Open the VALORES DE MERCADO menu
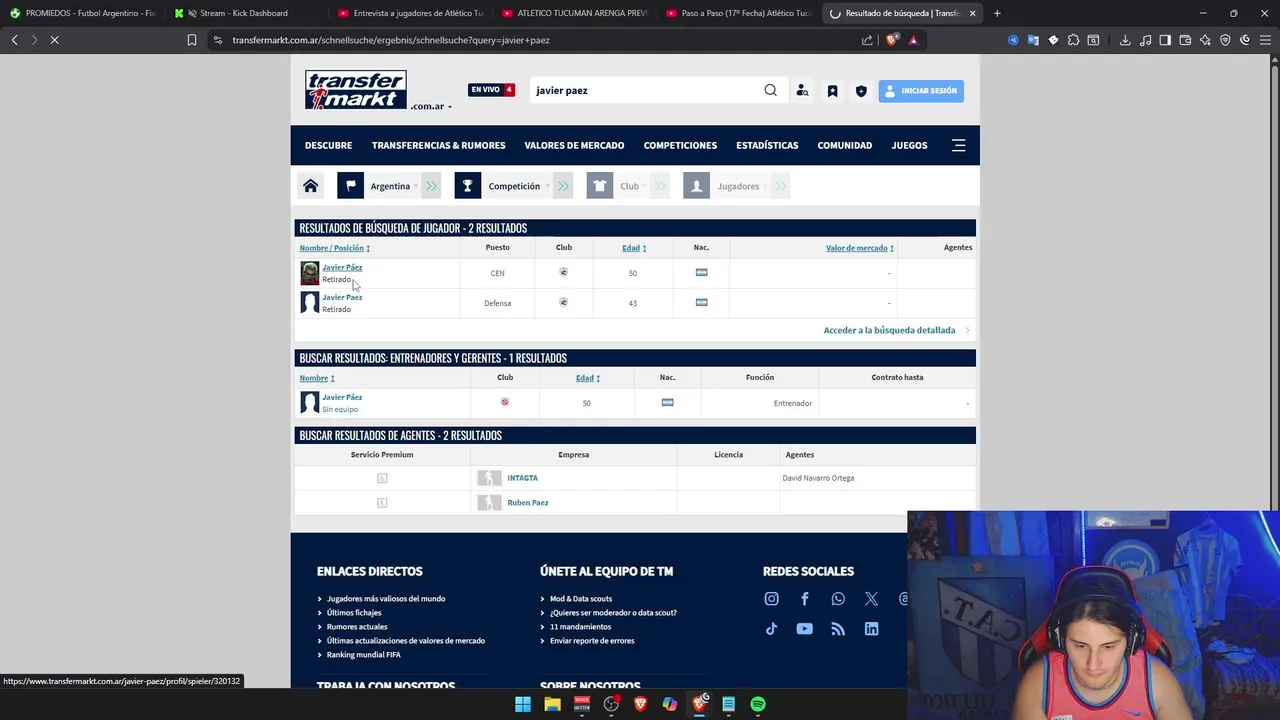Viewport: 1280px width, 720px height. click(574, 145)
